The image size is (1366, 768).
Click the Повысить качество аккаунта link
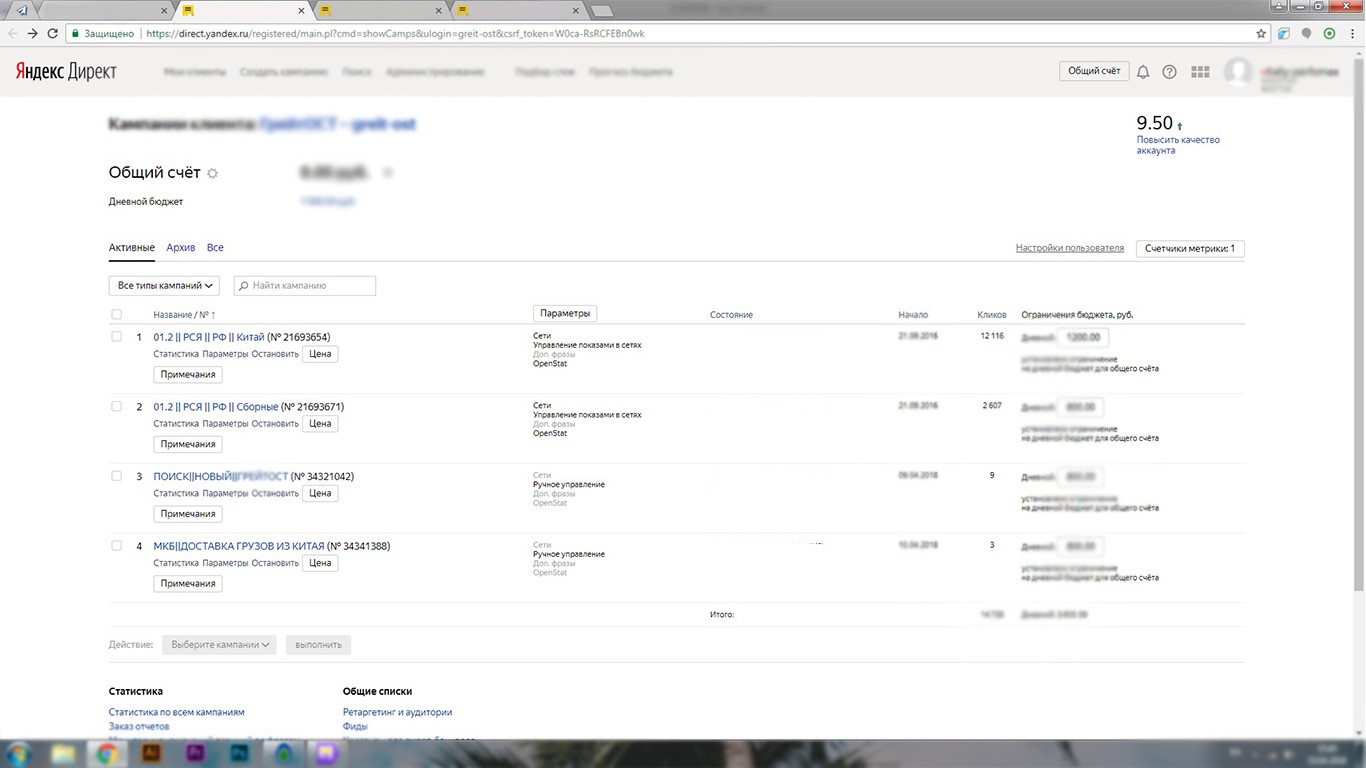pyautogui.click(x=1178, y=145)
